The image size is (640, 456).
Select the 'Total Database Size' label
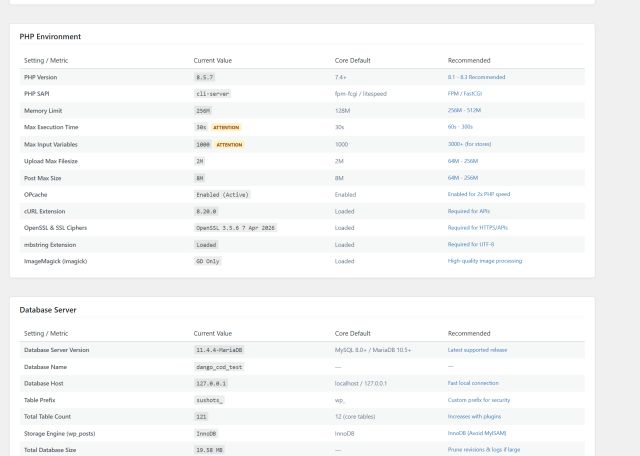[50, 450]
